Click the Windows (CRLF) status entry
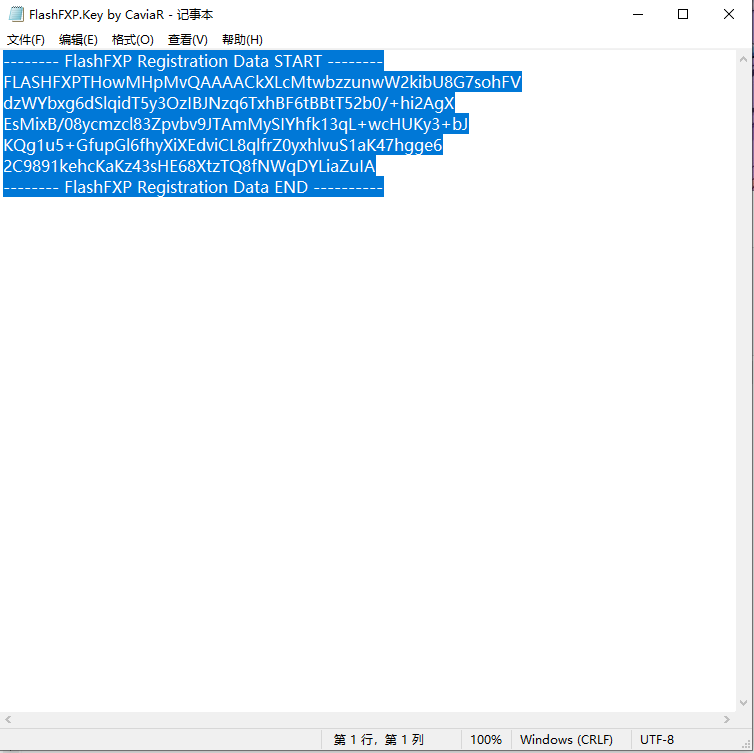 point(566,740)
